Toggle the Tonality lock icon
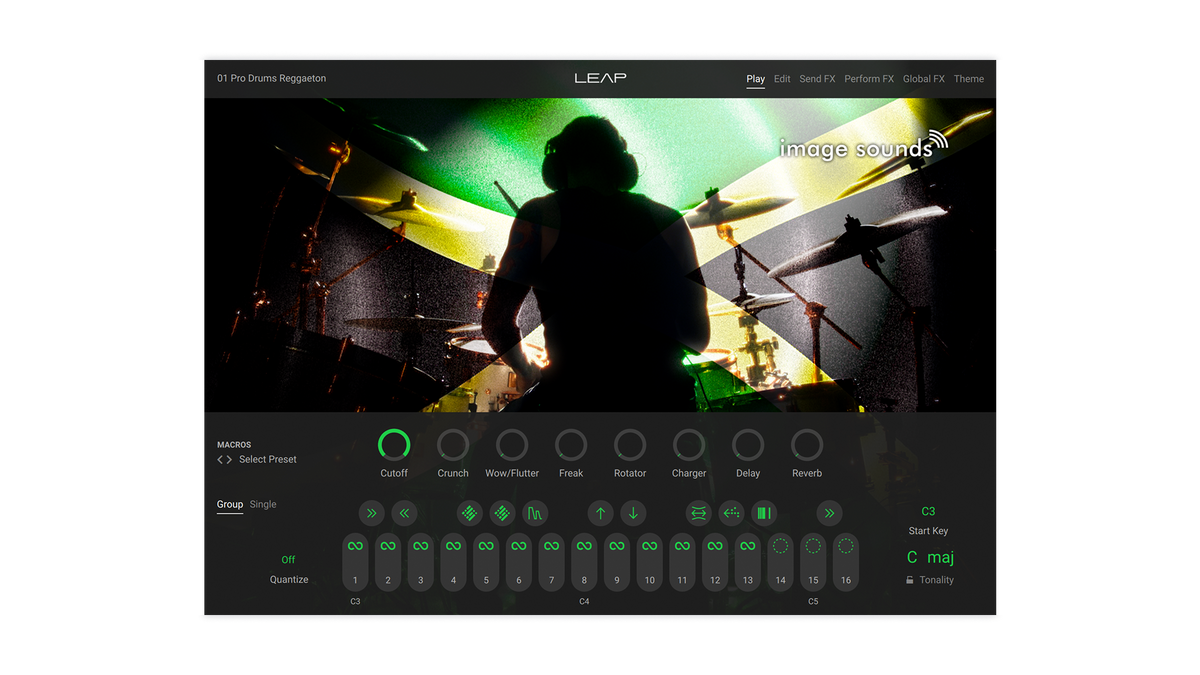Screen dimensions: 1200x675 [x=910, y=580]
